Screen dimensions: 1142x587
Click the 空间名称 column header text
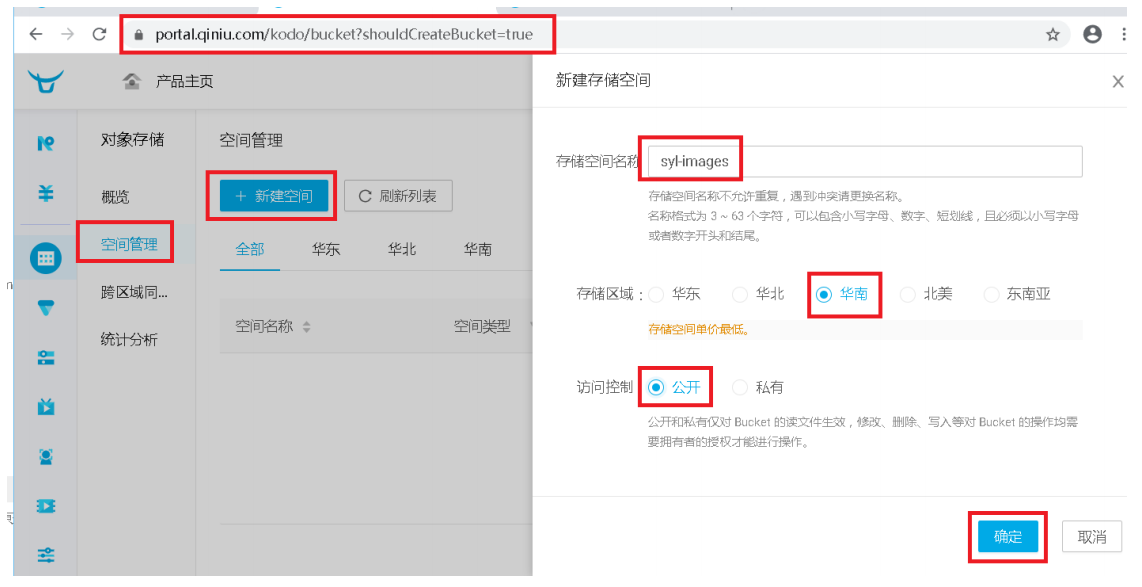[264, 326]
